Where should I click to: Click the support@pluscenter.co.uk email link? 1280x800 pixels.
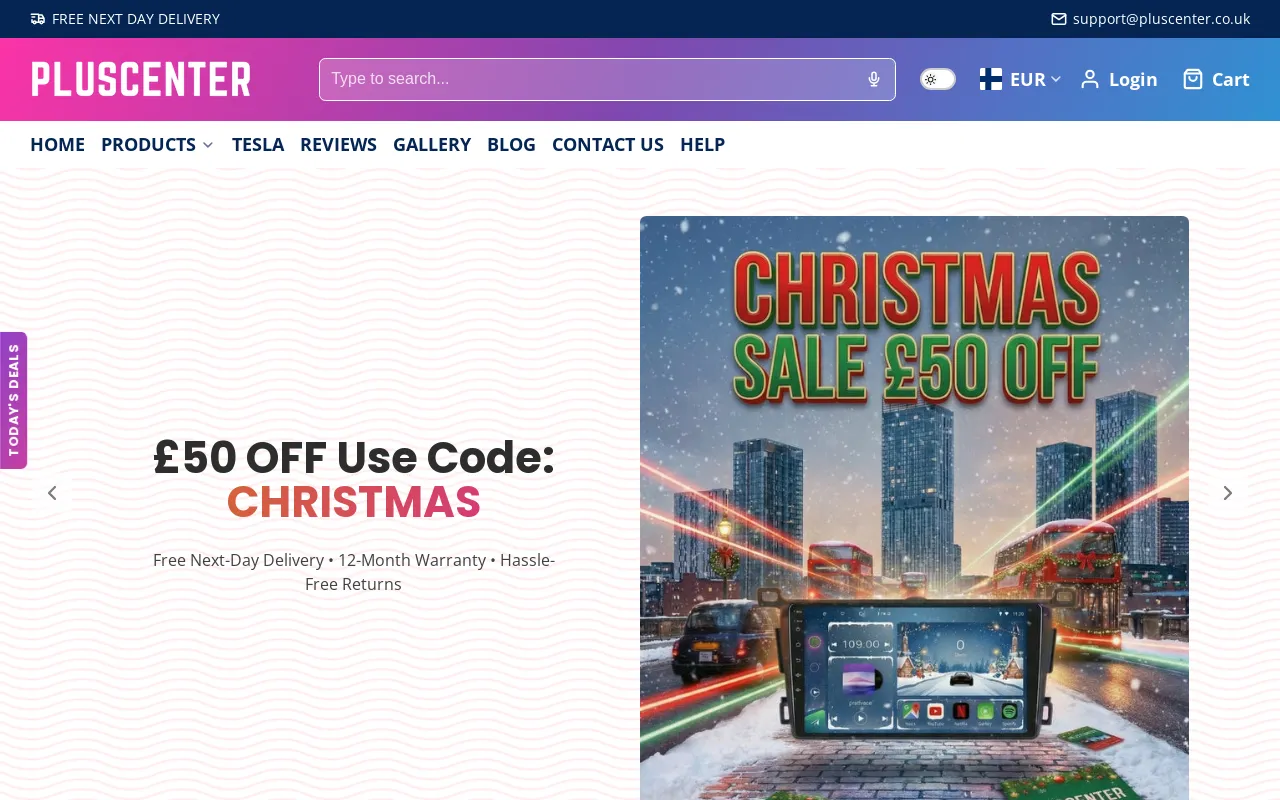click(1161, 19)
